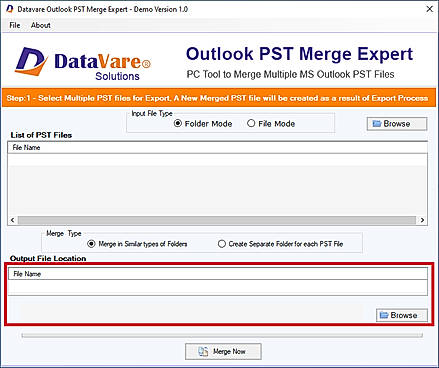
Task: Click the left arrow of PST list scrollbar
Action: (x=13, y=220)
